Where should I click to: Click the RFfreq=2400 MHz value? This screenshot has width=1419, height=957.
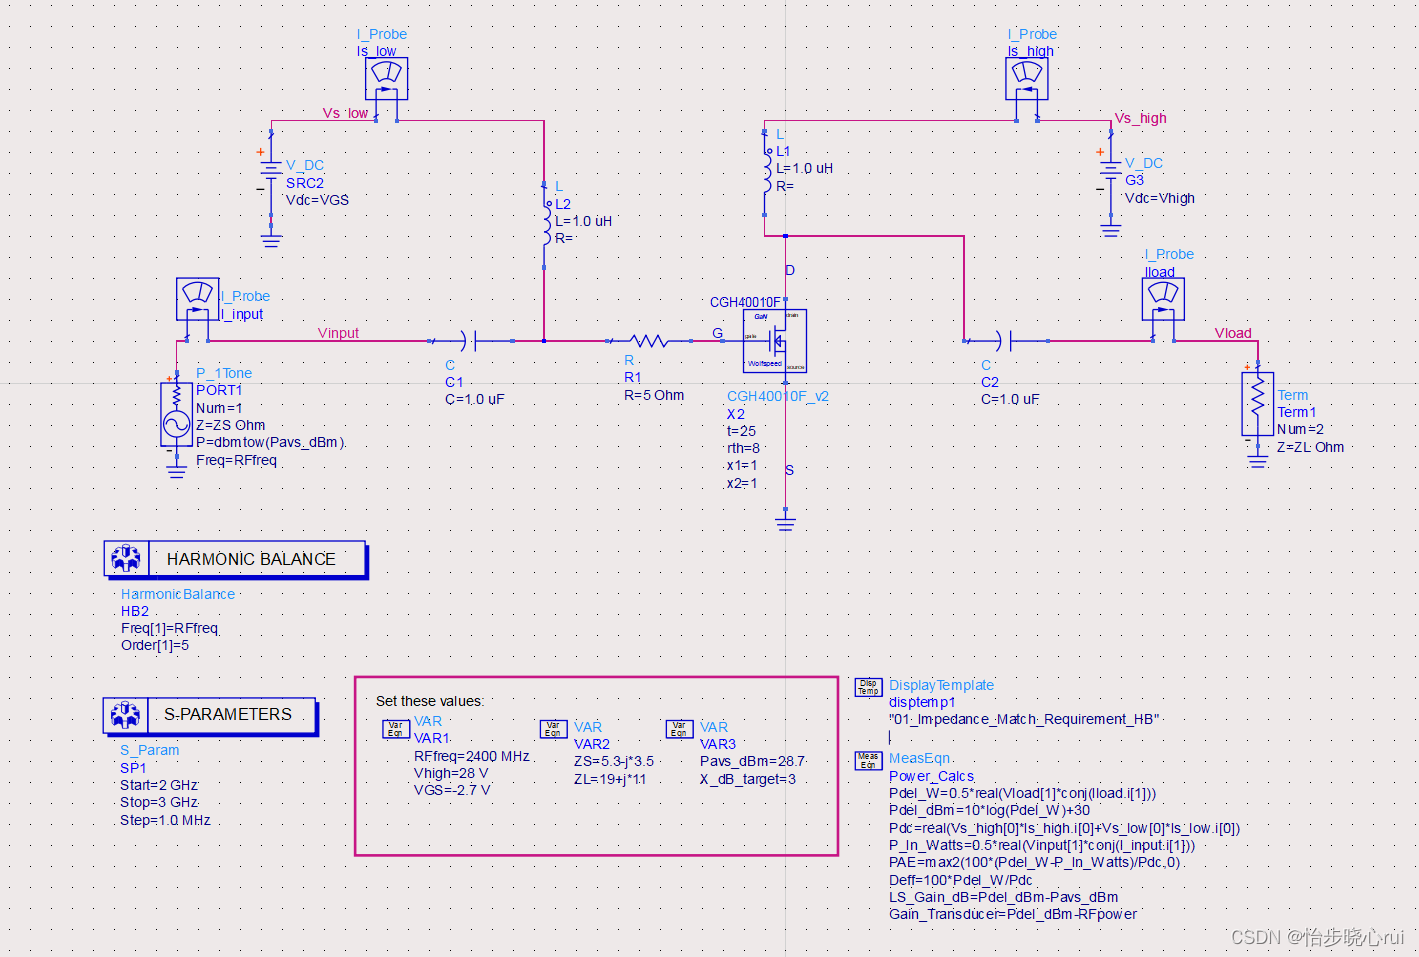472,756
